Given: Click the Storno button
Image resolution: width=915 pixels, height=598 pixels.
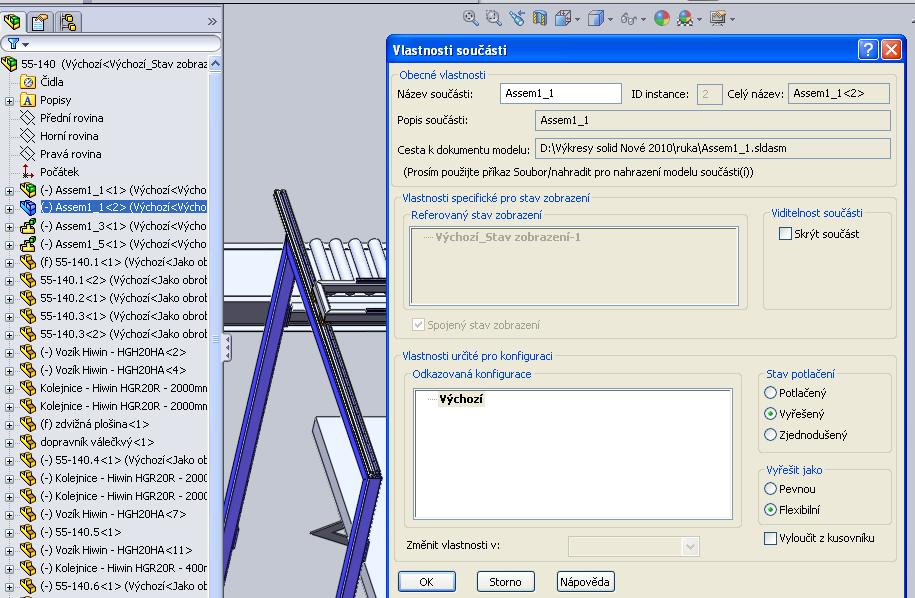Looking at the screenshot, I should pyautogui.click(x=505, y=581).
